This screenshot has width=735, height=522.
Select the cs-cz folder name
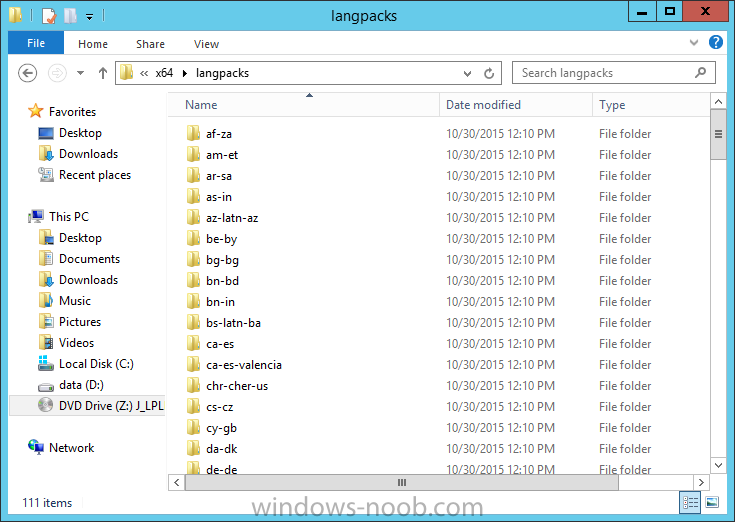tap(219, 407)
